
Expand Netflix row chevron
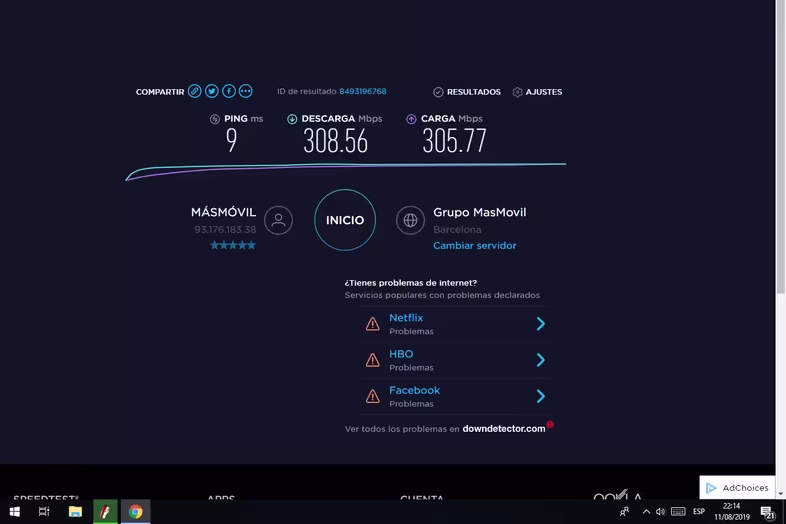click(x=540, y=324)
